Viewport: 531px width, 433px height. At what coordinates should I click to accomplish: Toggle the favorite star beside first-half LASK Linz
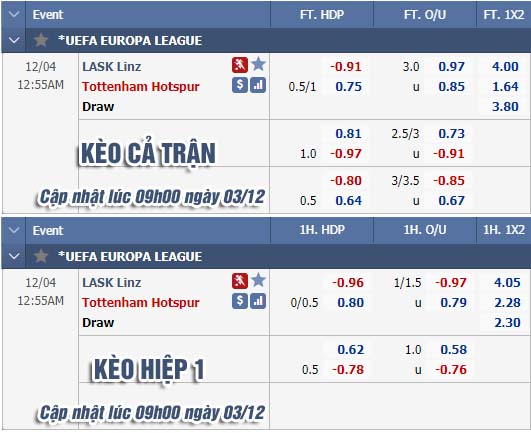point(258,280)
